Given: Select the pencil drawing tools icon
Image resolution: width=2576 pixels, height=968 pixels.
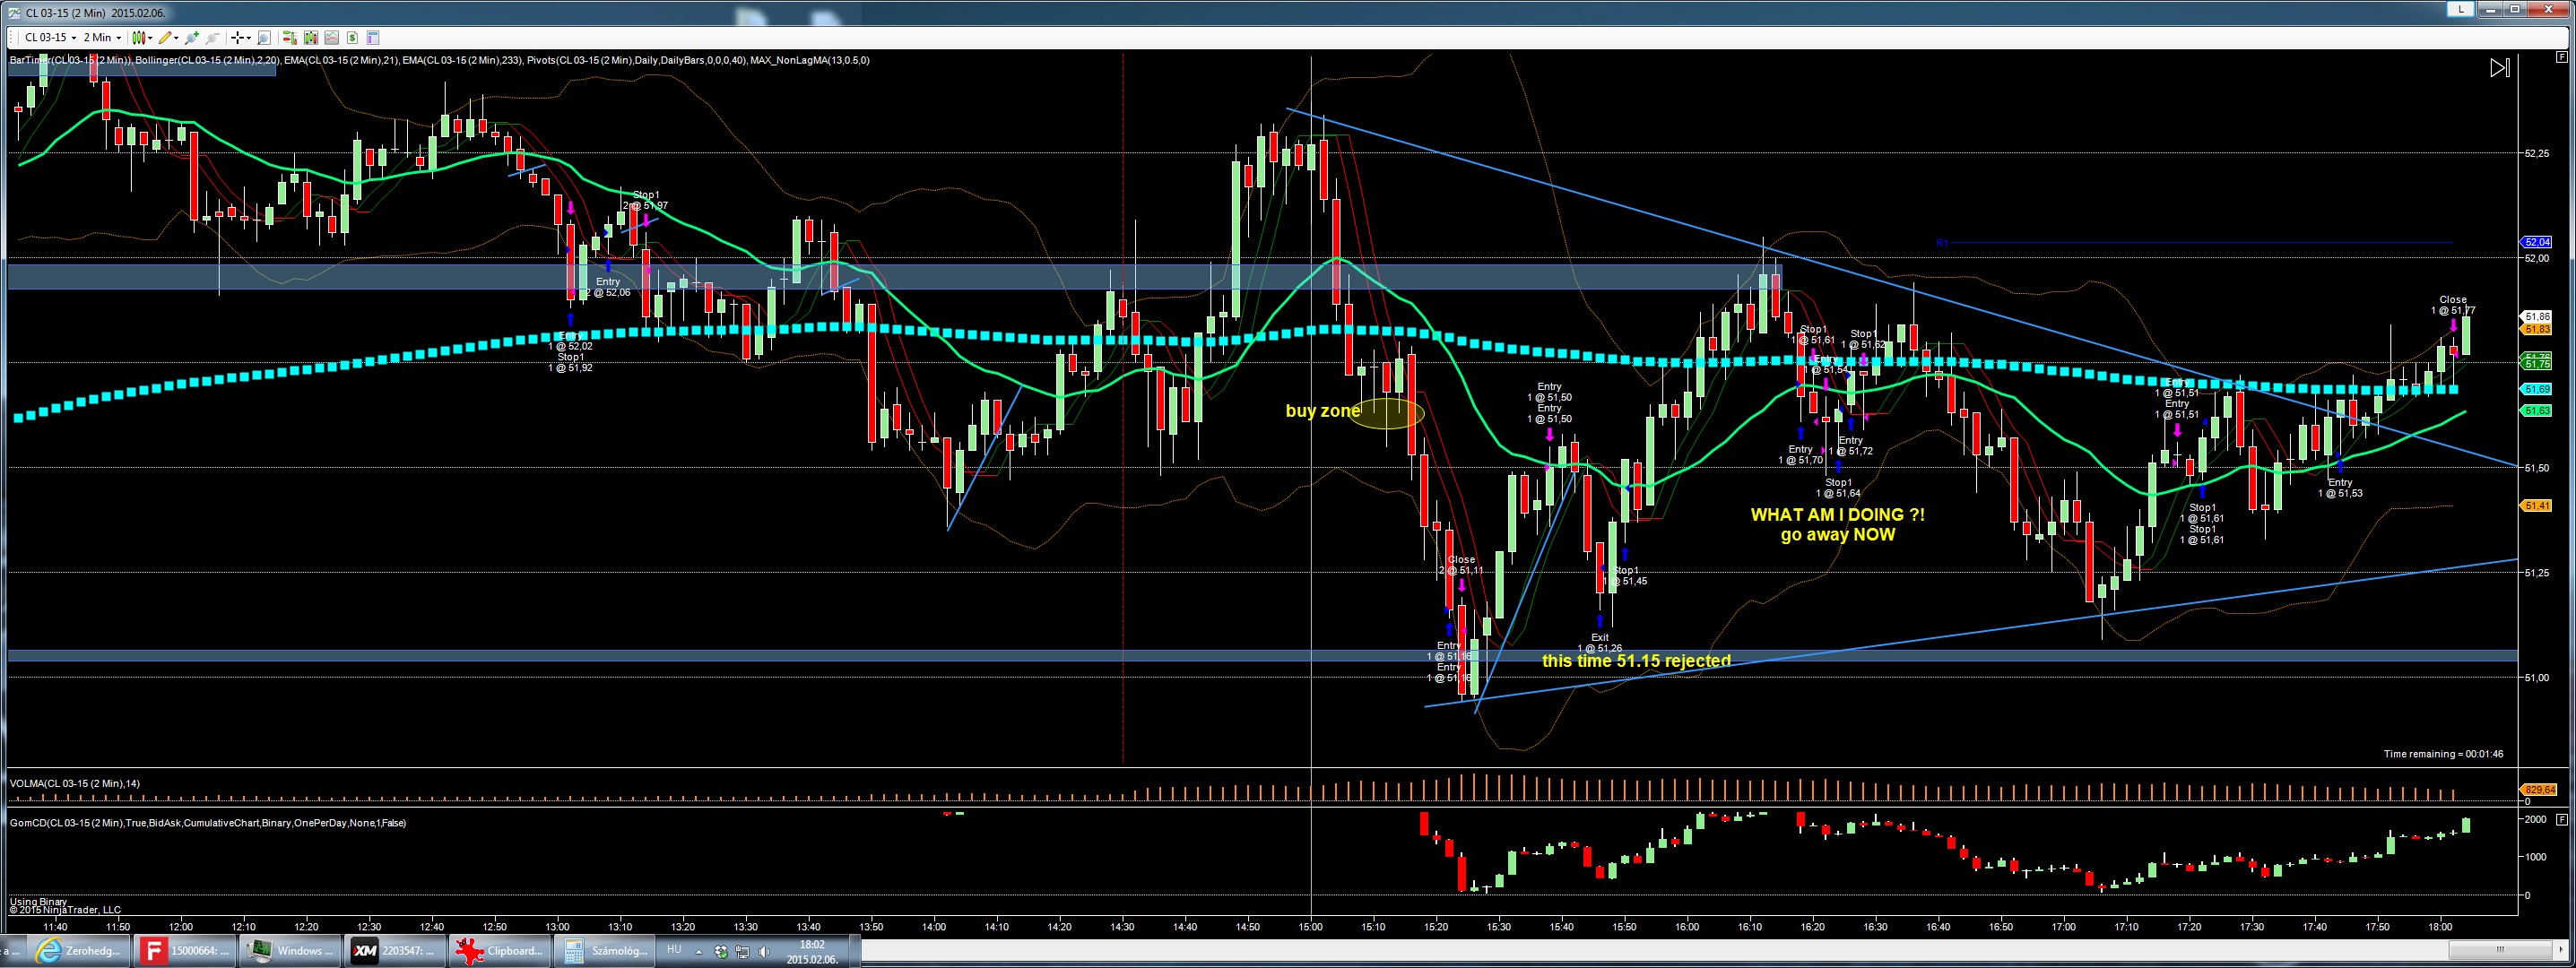Looking at the screenshot, I should 164,38.
